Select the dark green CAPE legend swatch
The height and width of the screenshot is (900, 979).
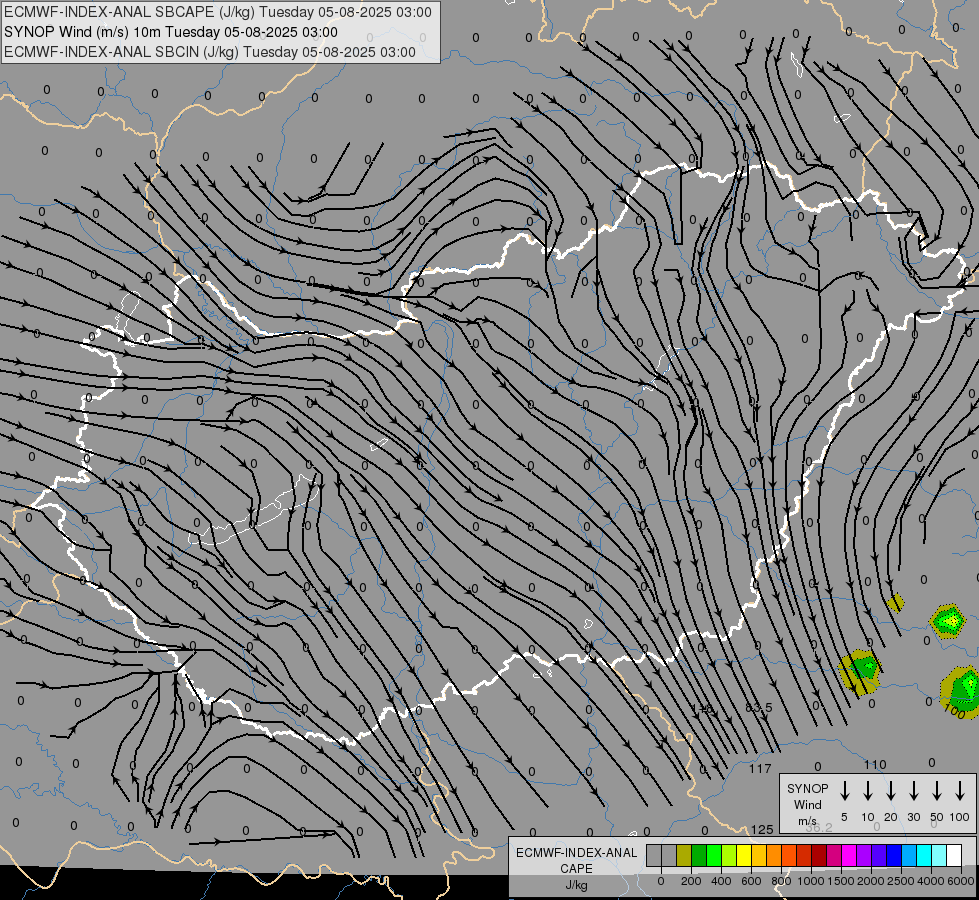(x=699, y=855)
